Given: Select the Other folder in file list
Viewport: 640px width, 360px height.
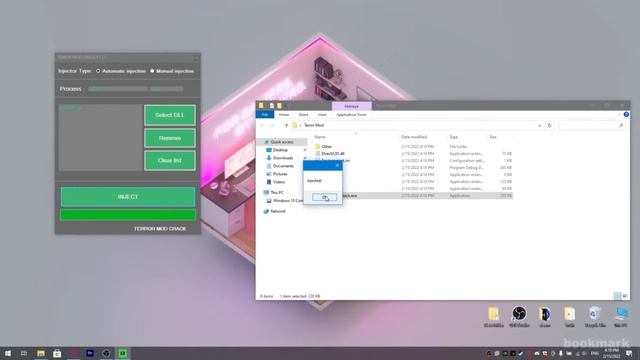Looking at the screenshot, I should [x=327, y=147].
